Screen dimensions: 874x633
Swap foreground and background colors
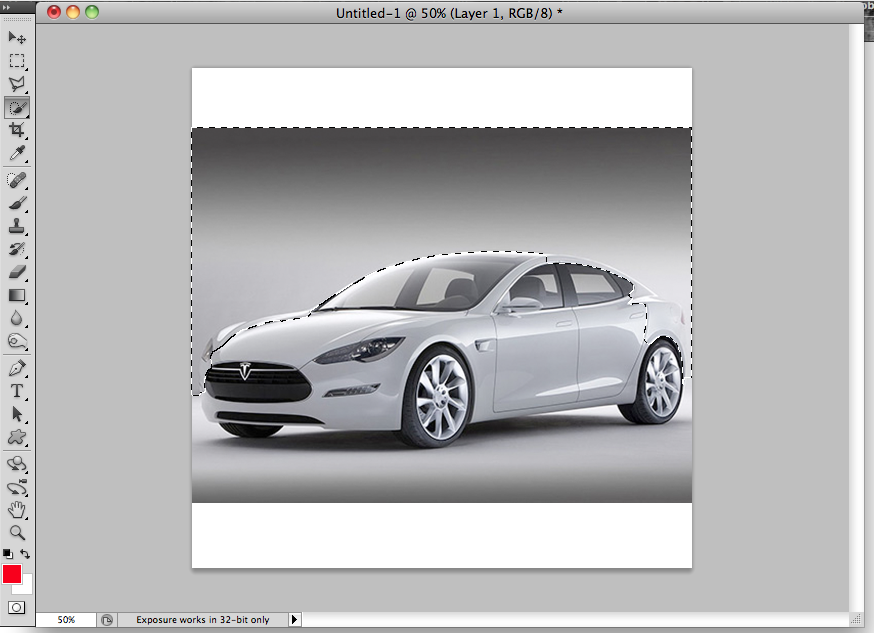[25, 554]
